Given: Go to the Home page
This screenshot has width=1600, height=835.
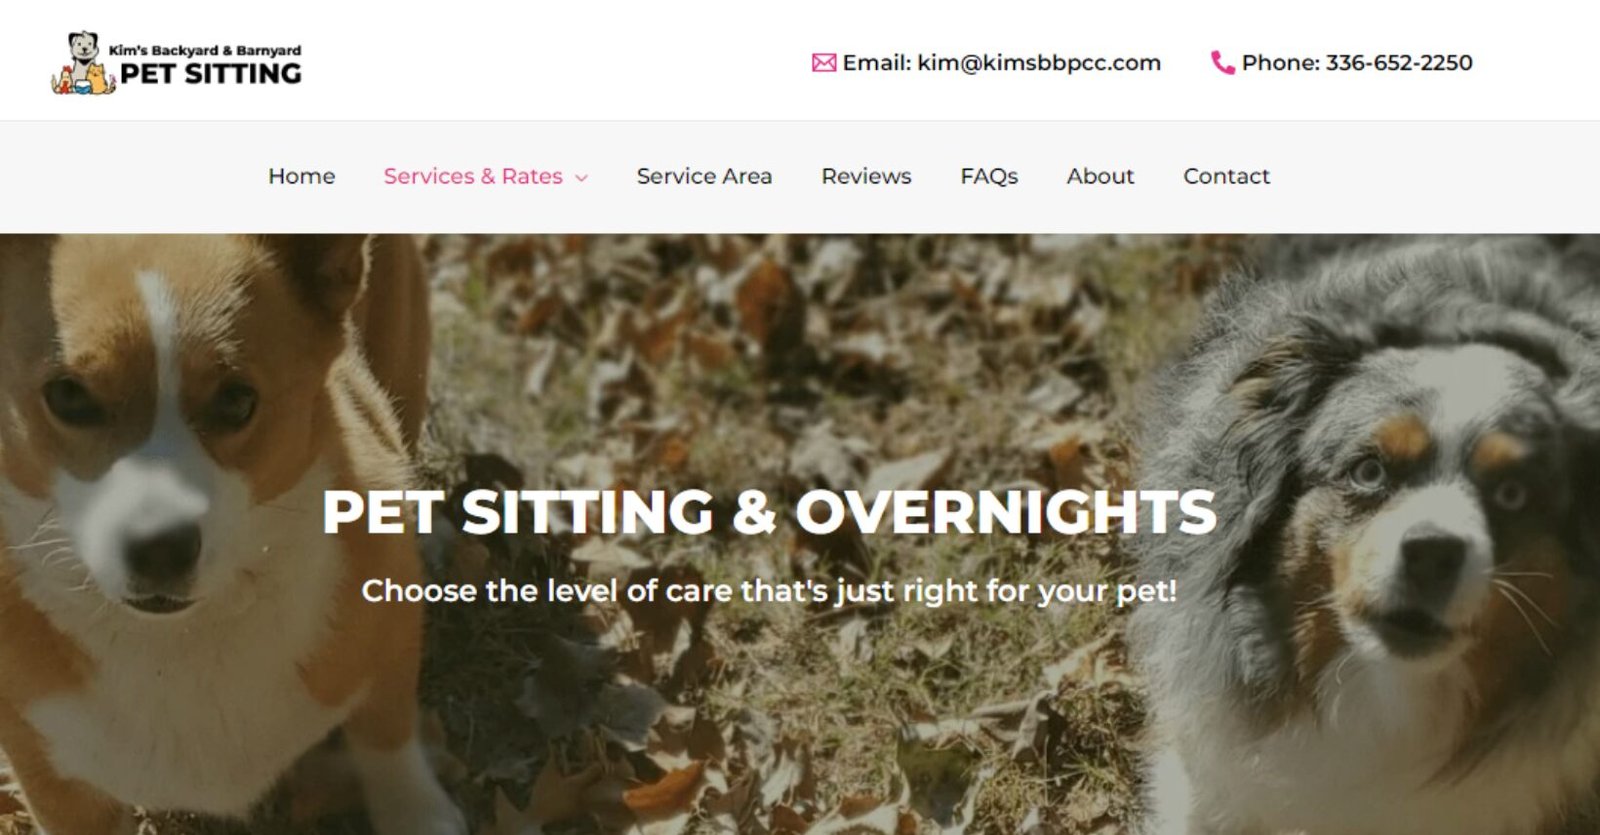Looking at the screenshot, I should pyautogui.click(x=301, y=176).
